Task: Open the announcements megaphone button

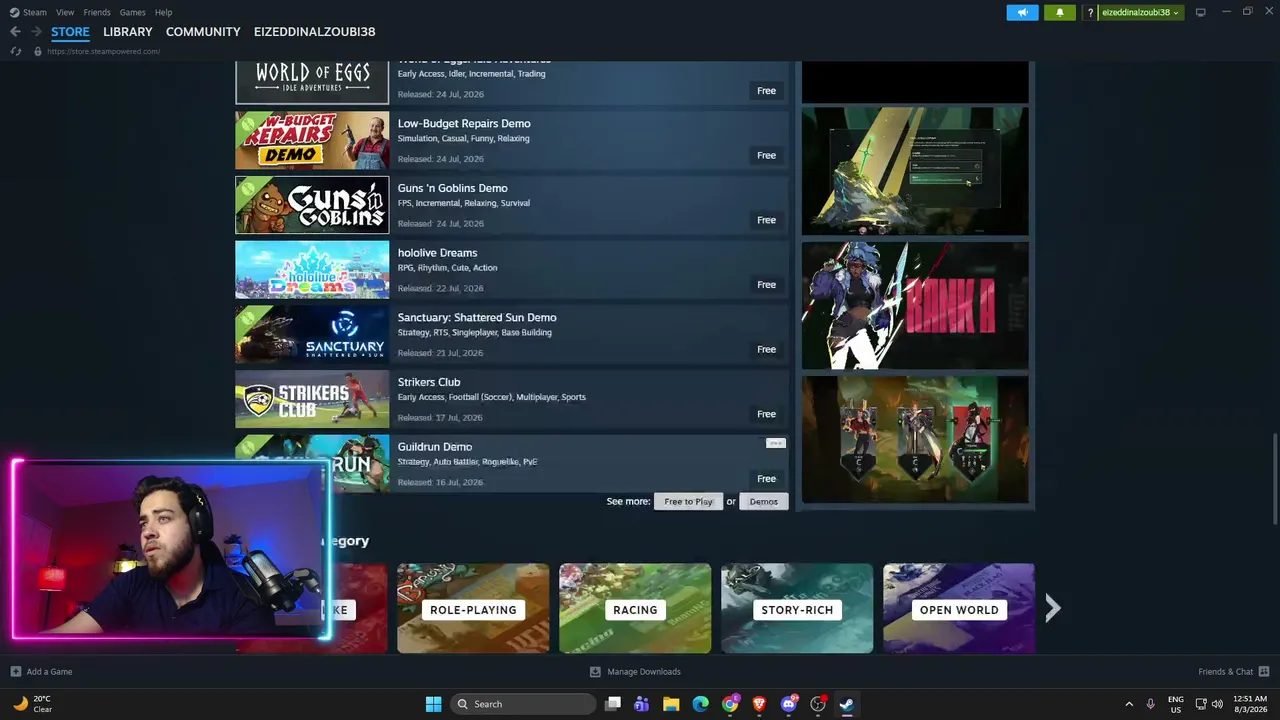Action: tap(1022, 12)
